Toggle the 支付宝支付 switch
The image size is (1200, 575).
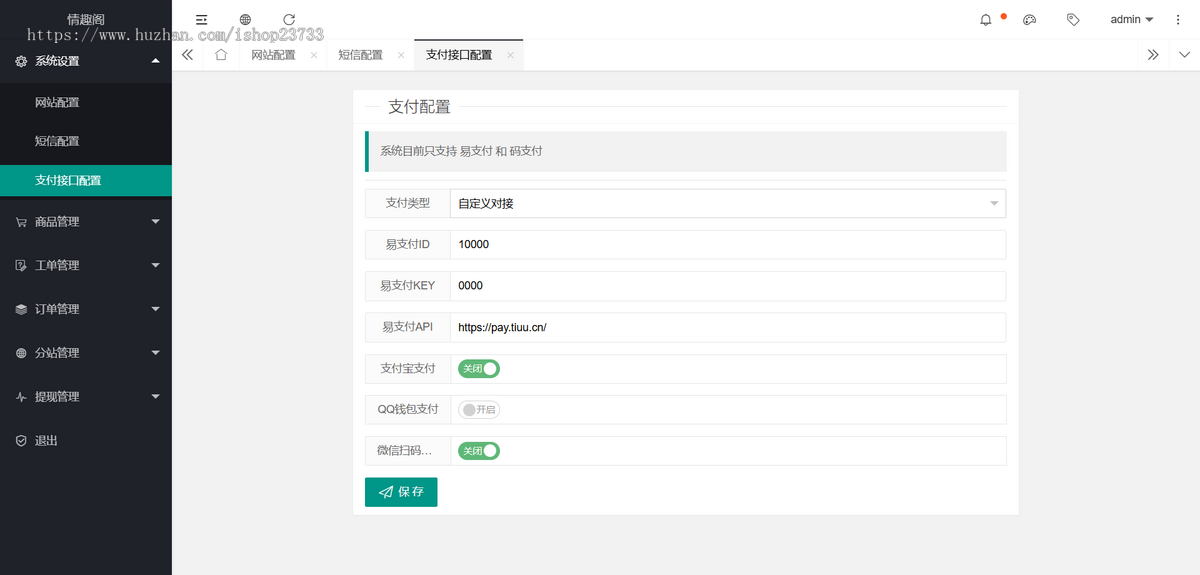tap(479, 368)
